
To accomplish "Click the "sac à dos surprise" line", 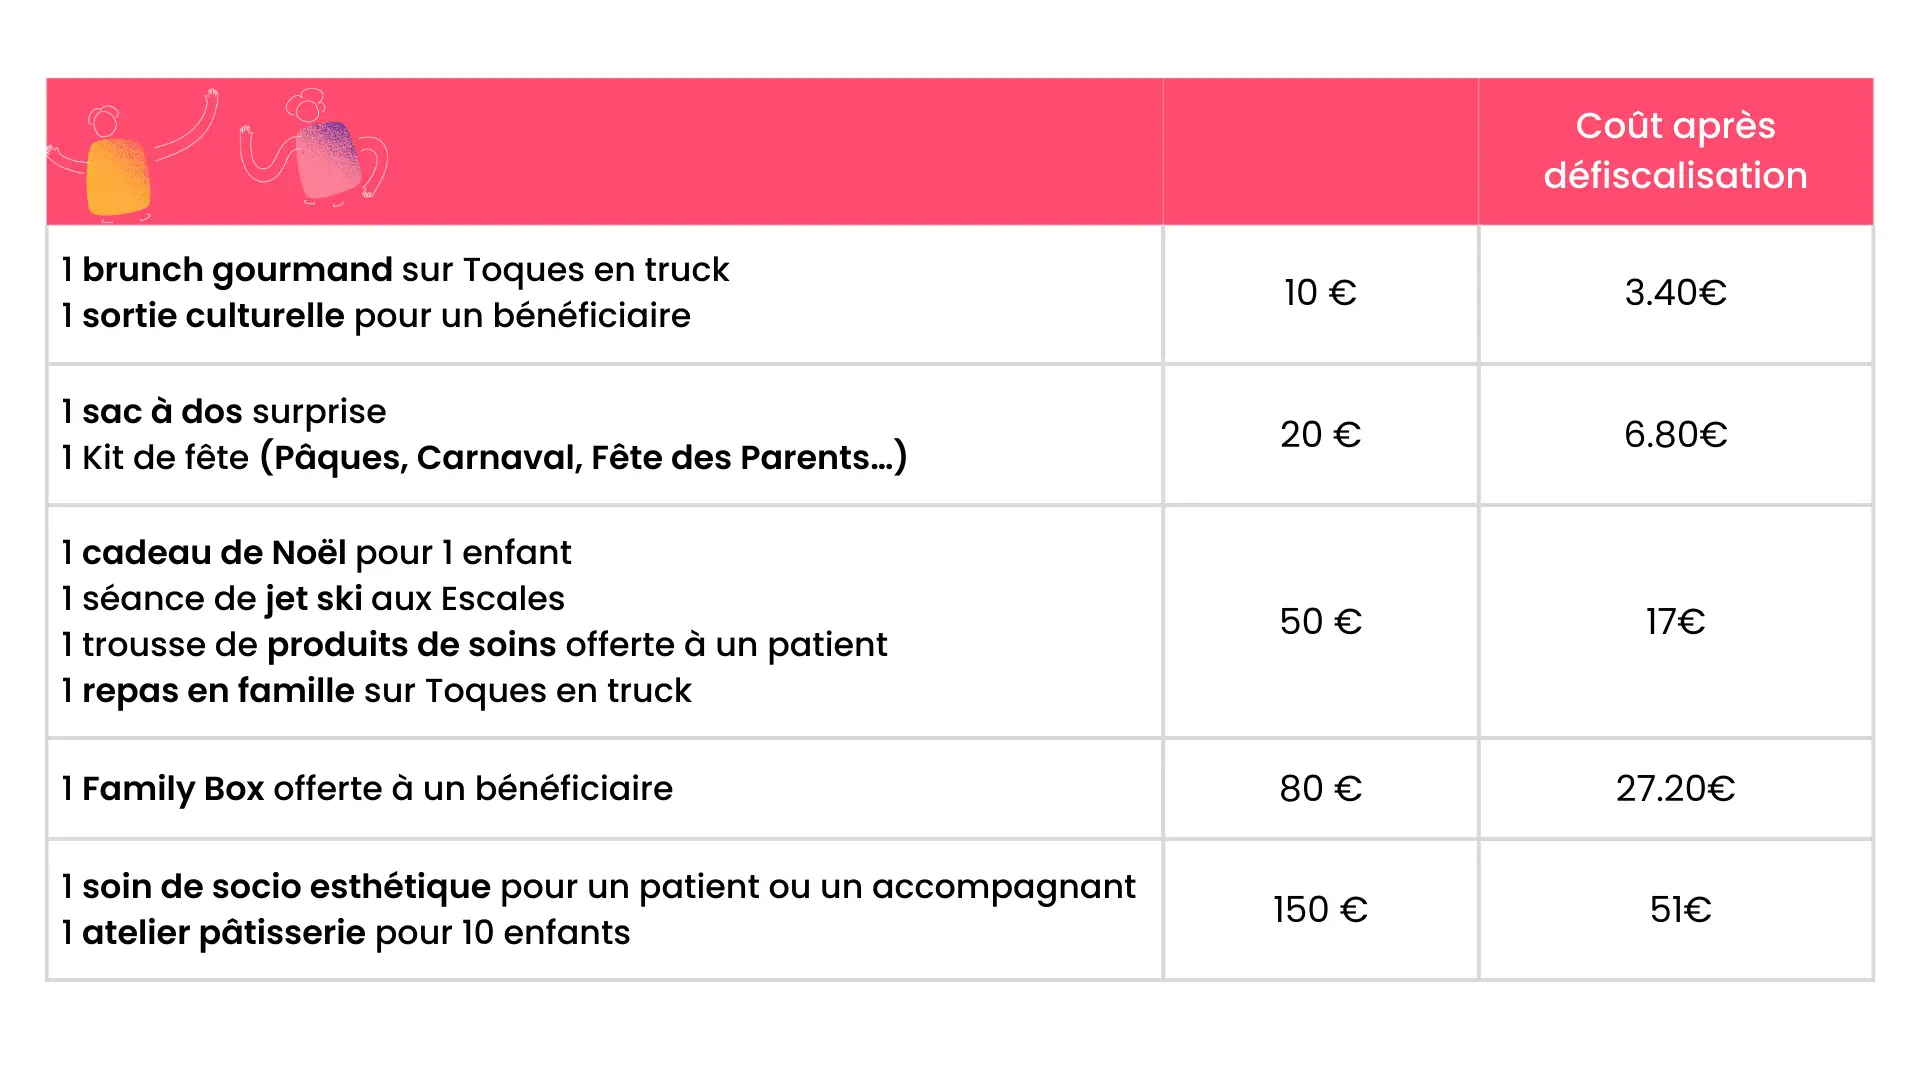I will point(223,412).
